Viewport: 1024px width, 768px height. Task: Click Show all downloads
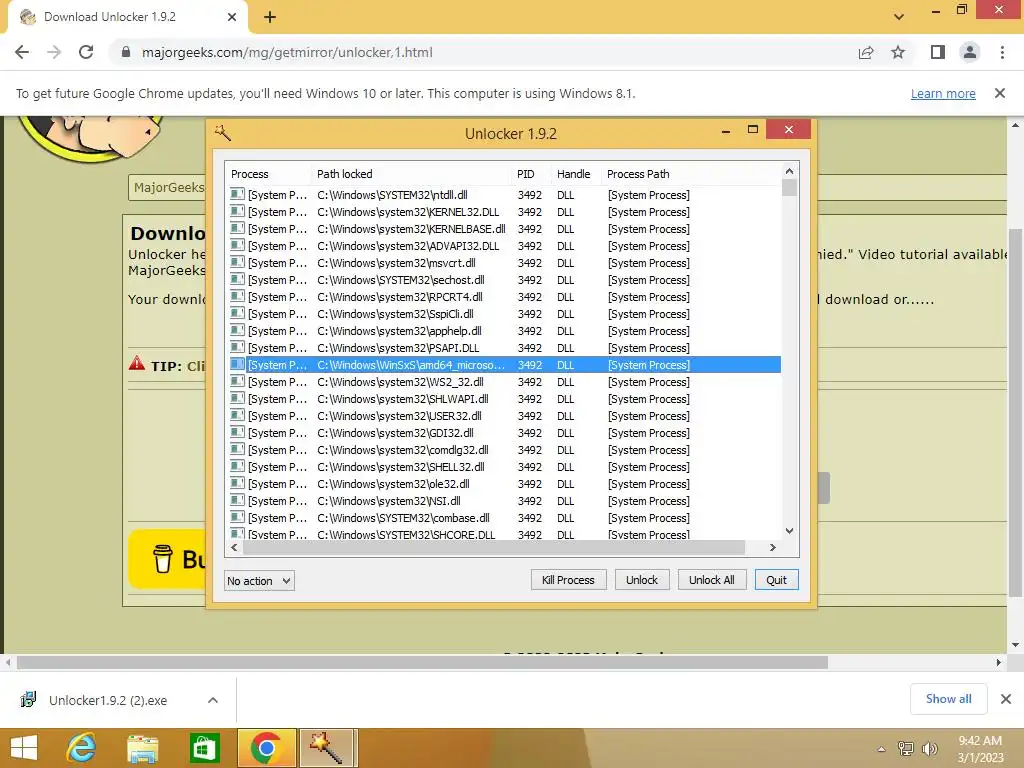[x=948, y=699]
